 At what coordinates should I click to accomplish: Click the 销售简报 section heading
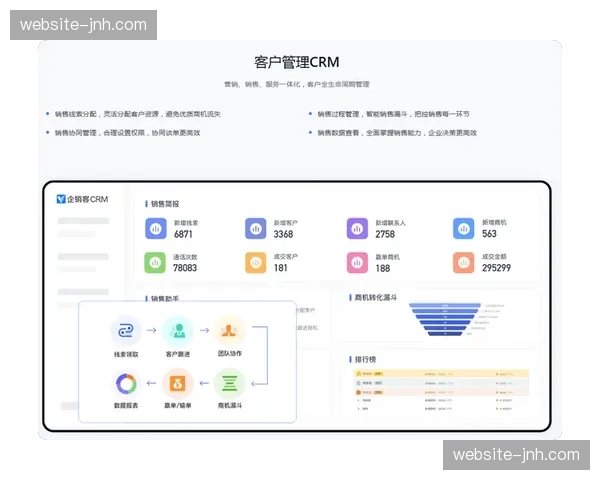pos(165,204)
